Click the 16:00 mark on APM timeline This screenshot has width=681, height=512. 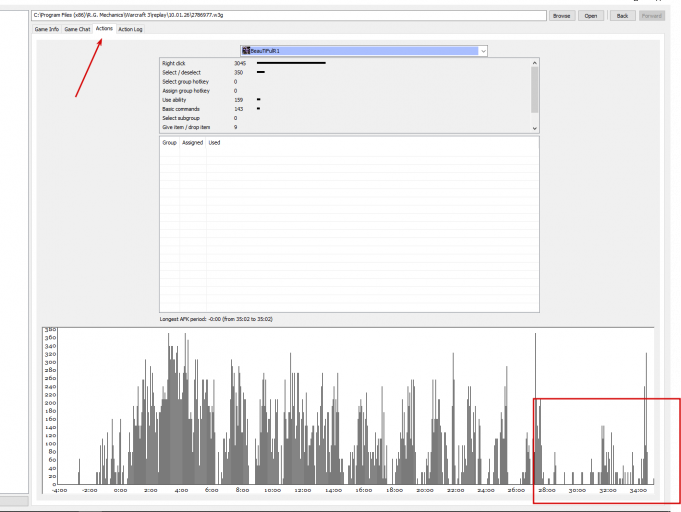click(x=364, y=490)
